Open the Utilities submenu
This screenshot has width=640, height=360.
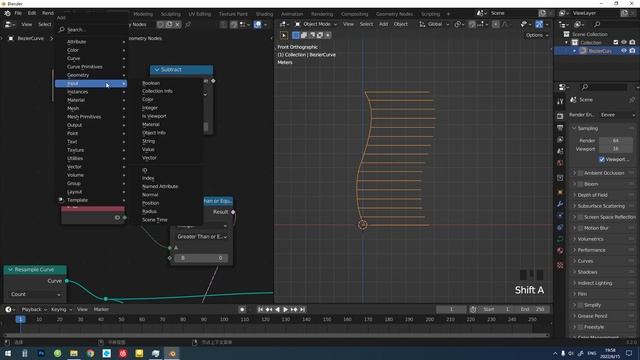coord(91,158)
